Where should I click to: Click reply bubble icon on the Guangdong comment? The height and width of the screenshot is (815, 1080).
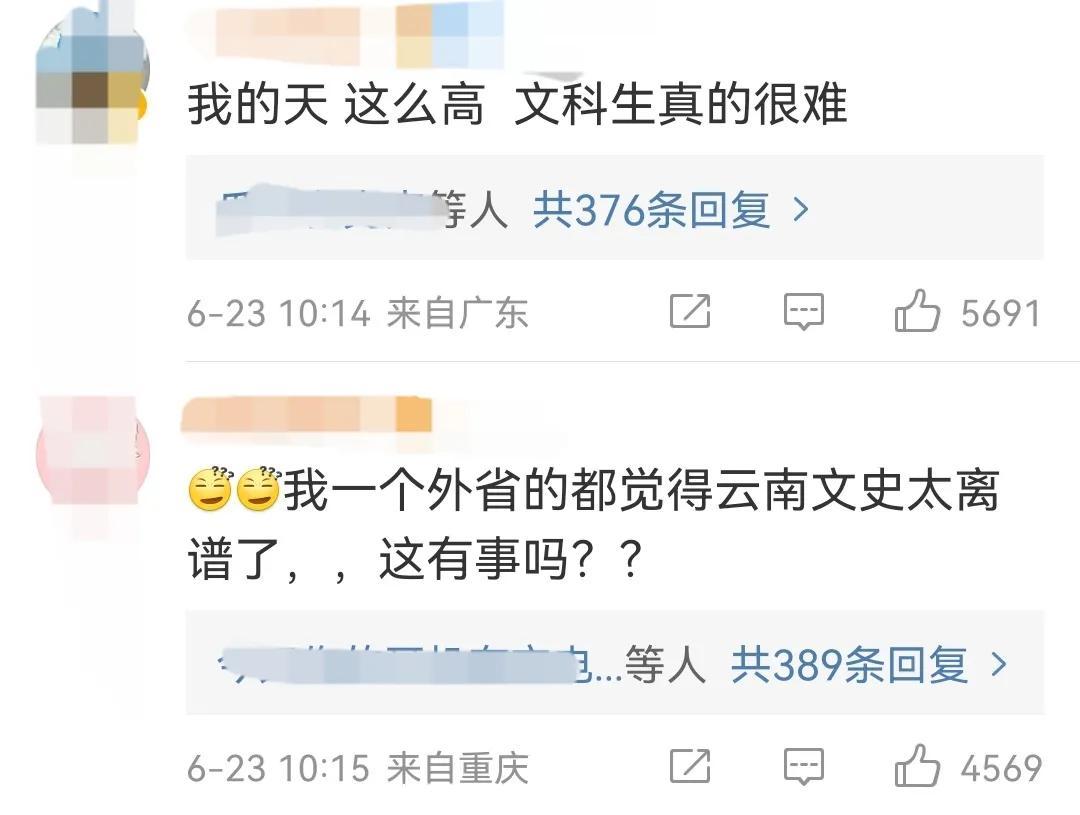coord(804,311)
